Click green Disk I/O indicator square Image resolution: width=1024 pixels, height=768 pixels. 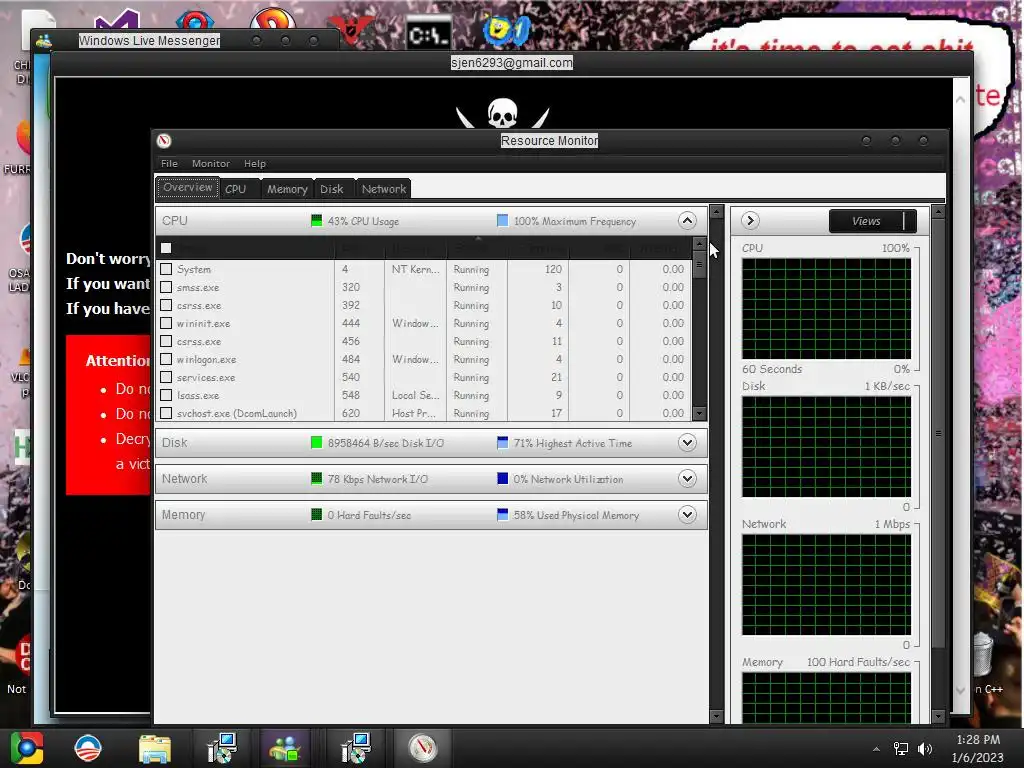(x=317, y=443)
